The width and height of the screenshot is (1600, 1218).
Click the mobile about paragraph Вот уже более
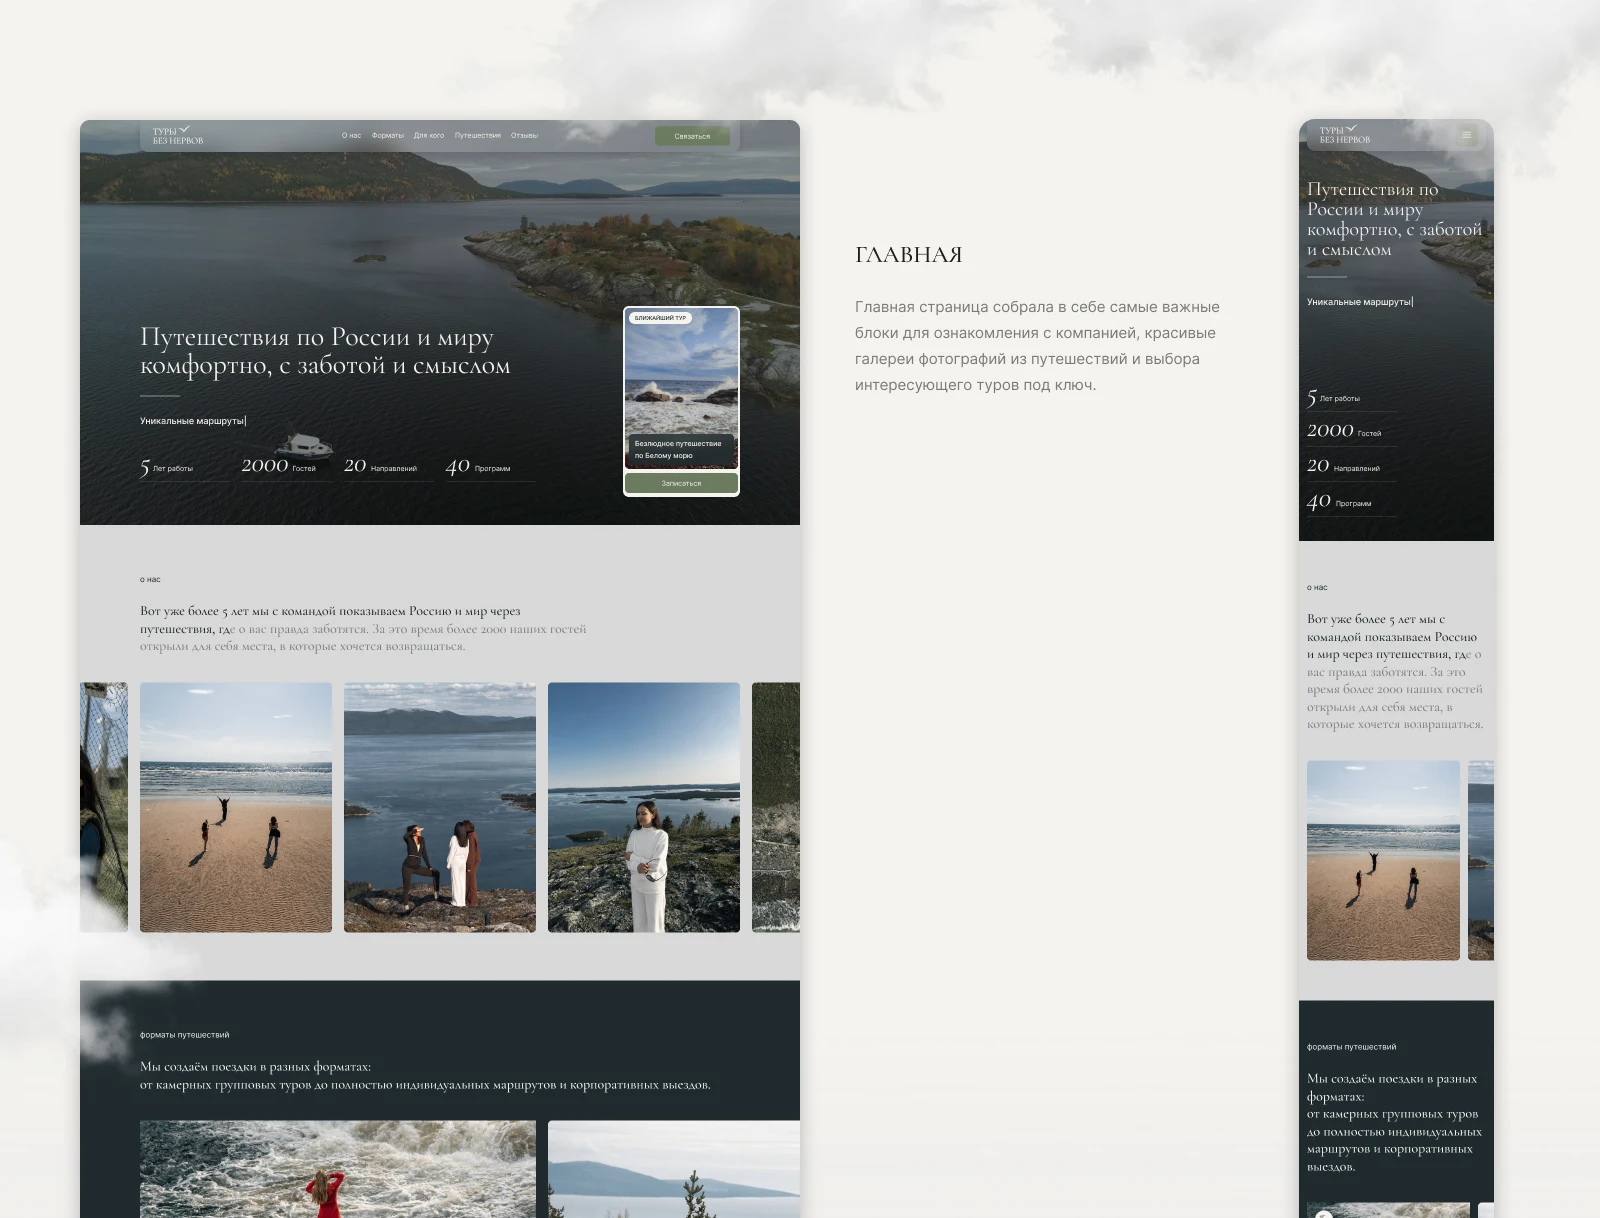point(1395,672)
